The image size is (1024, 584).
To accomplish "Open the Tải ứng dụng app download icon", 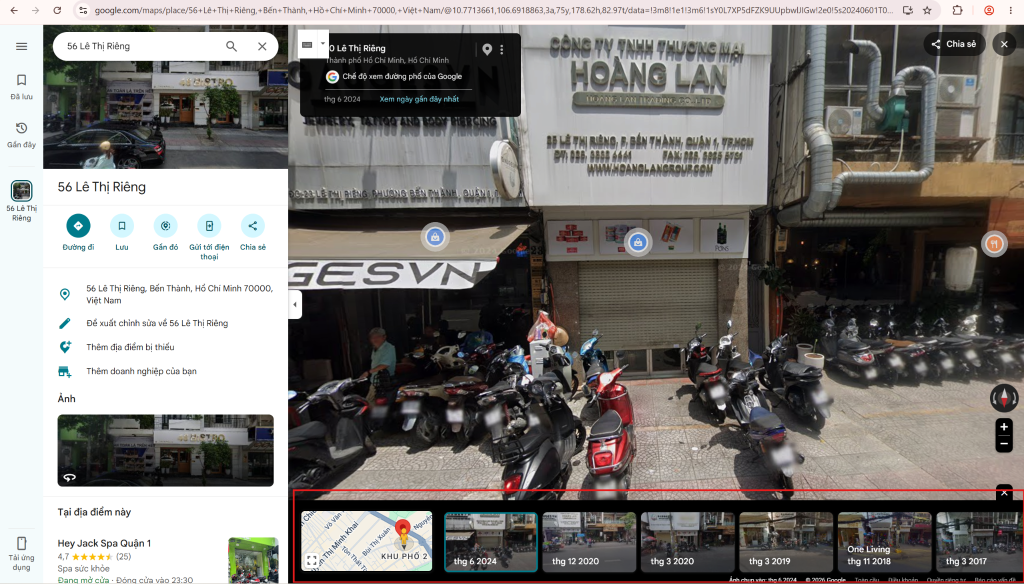I will click(x=22, y=553).
